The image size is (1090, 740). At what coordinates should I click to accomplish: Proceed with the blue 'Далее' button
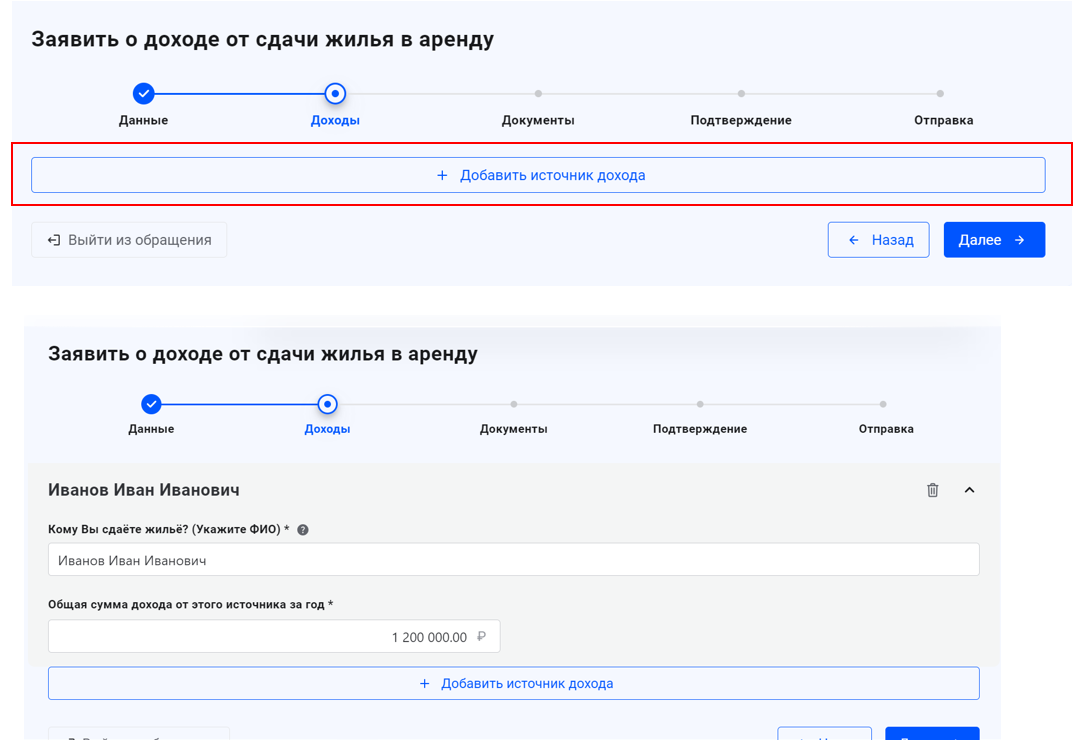coord(993,240)
